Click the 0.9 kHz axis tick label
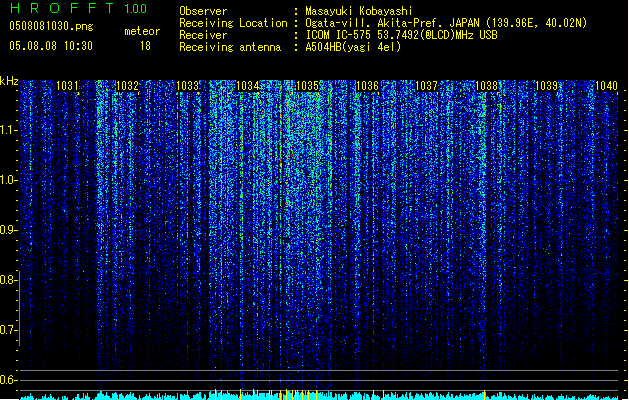This screenshot has width=629, height=400. (8, 230)
